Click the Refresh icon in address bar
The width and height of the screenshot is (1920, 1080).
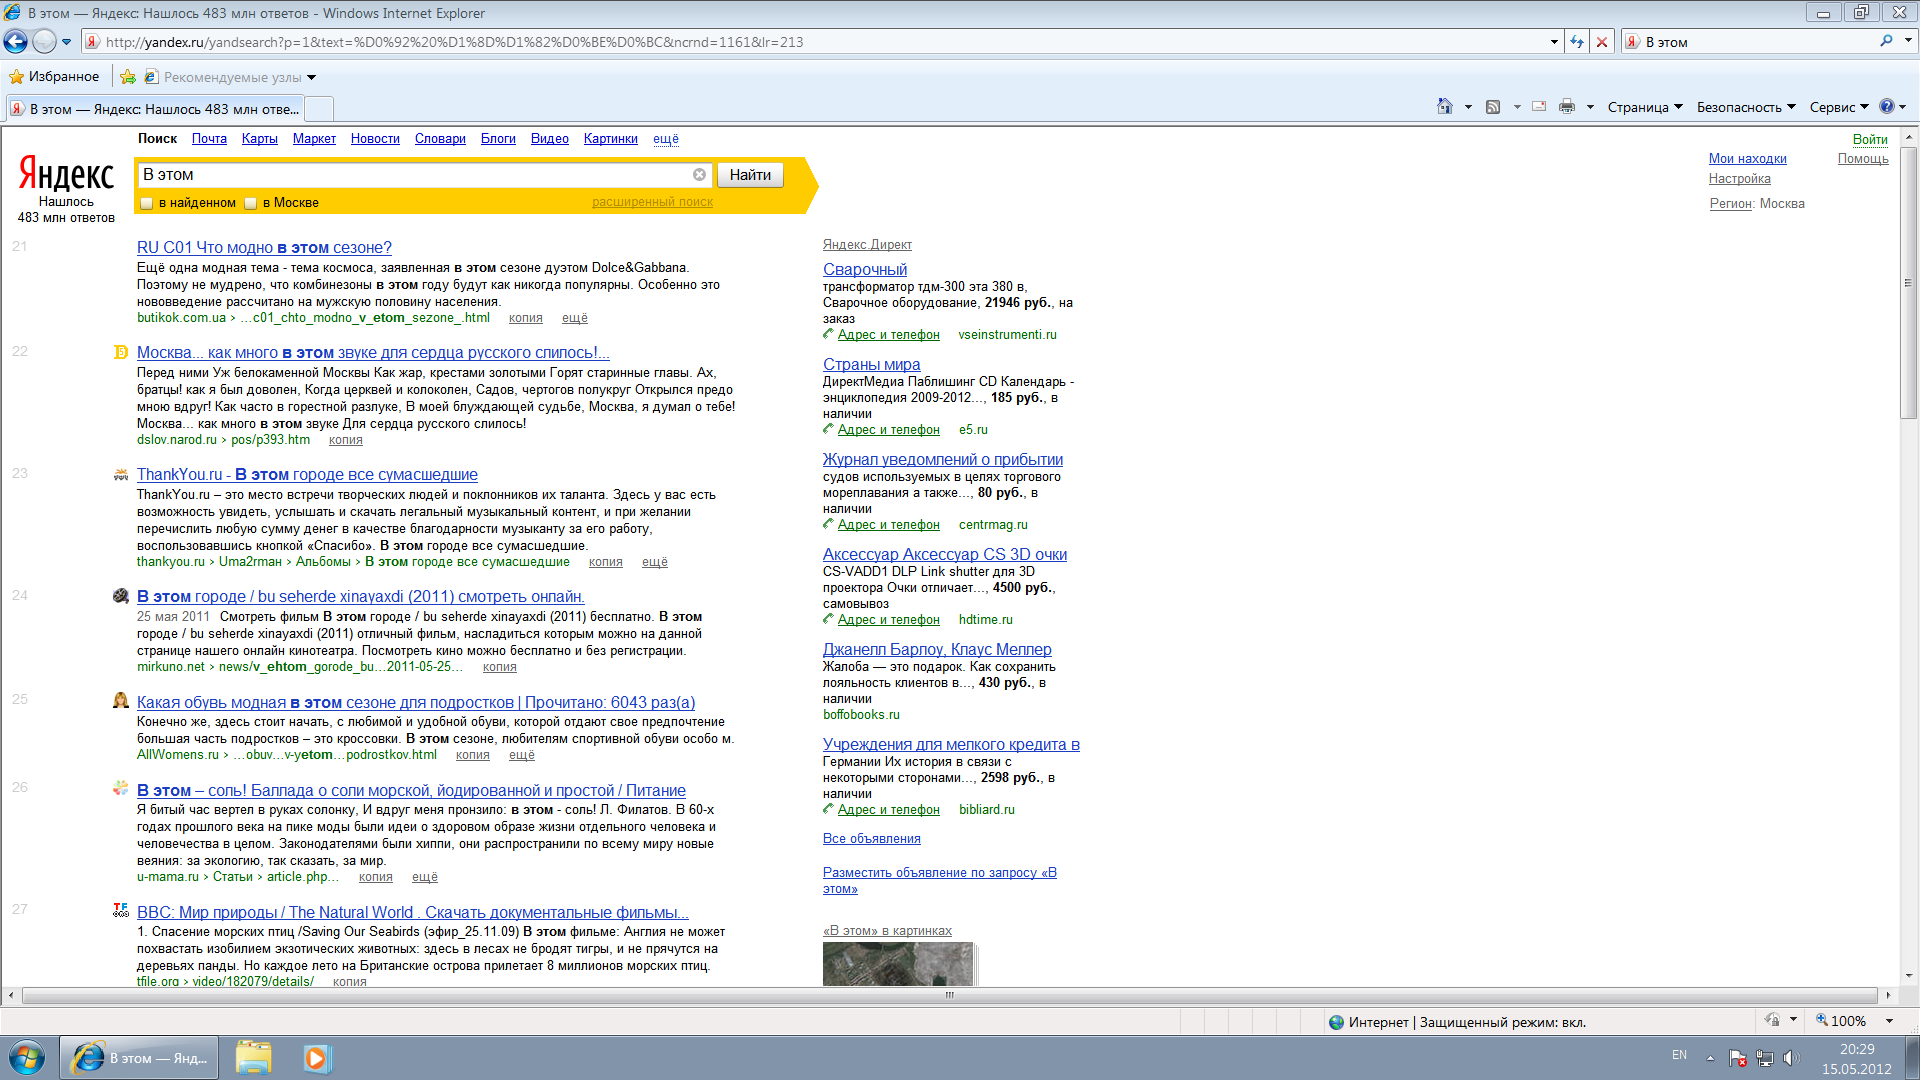(x=1577, y=42)
